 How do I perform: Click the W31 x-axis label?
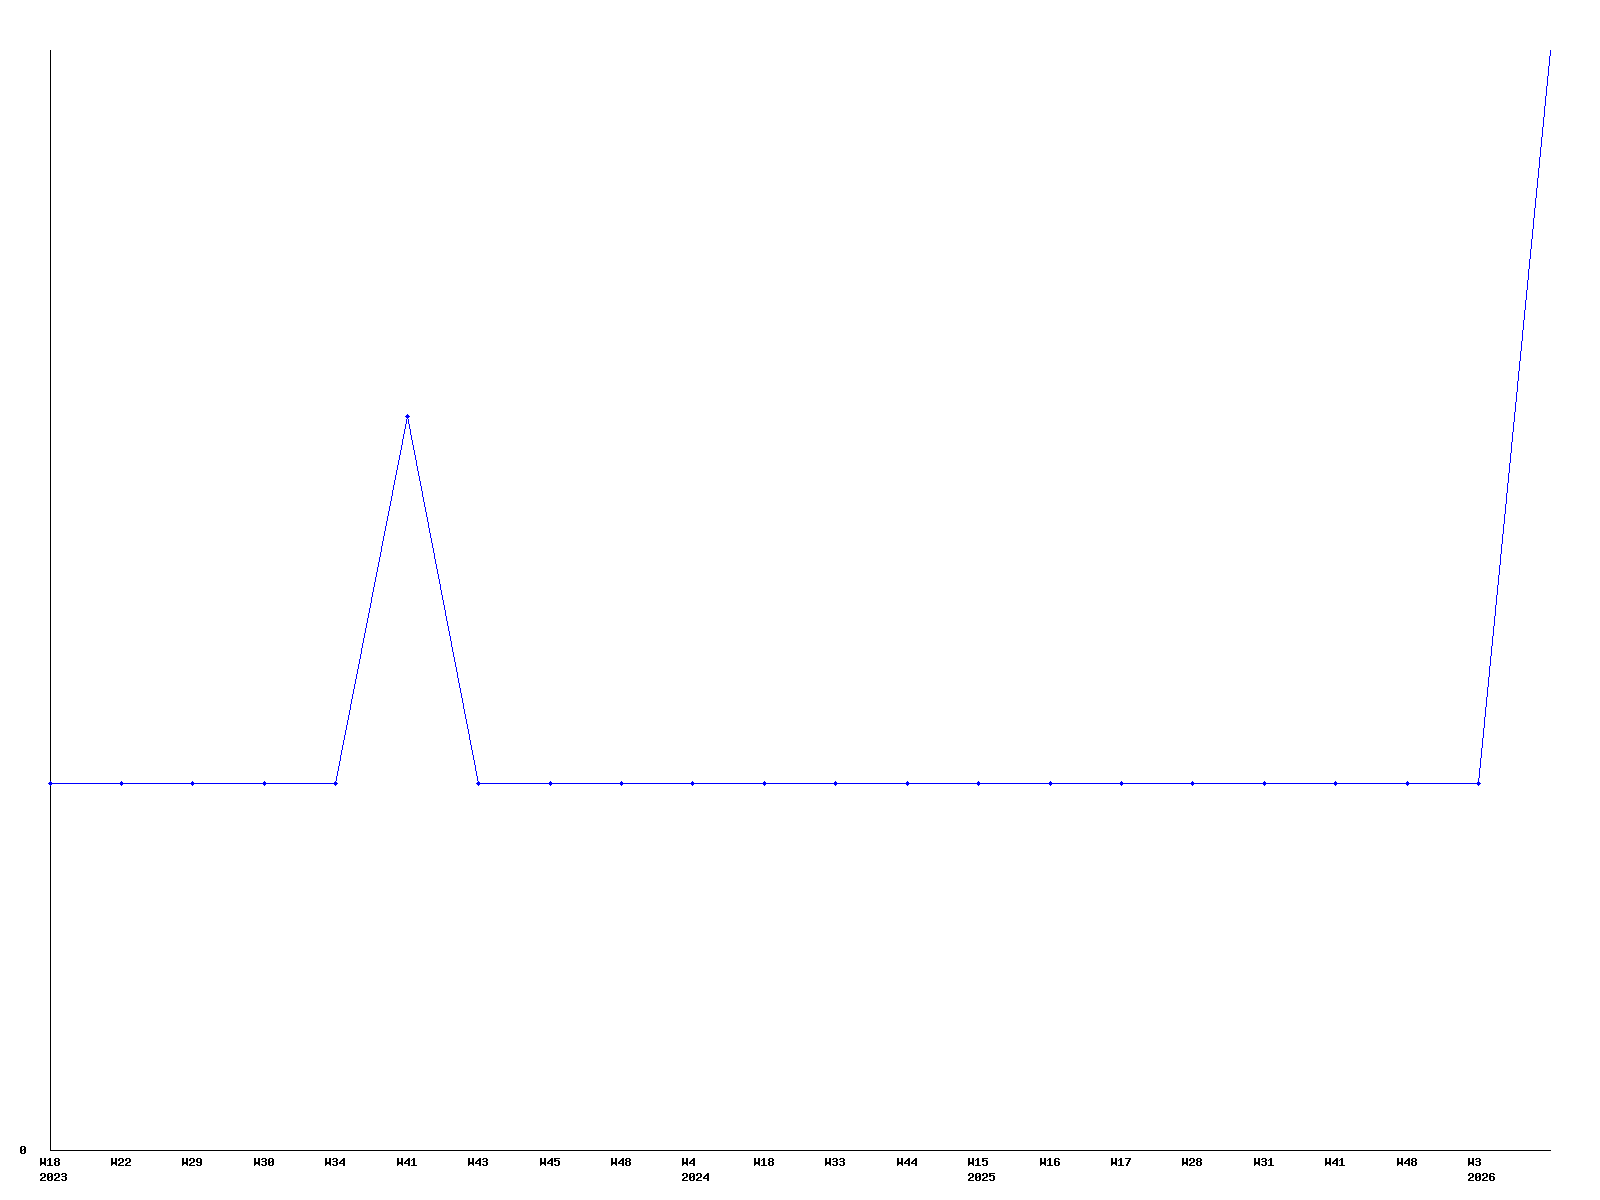pyautogui.click(x=1264, y=1162)
